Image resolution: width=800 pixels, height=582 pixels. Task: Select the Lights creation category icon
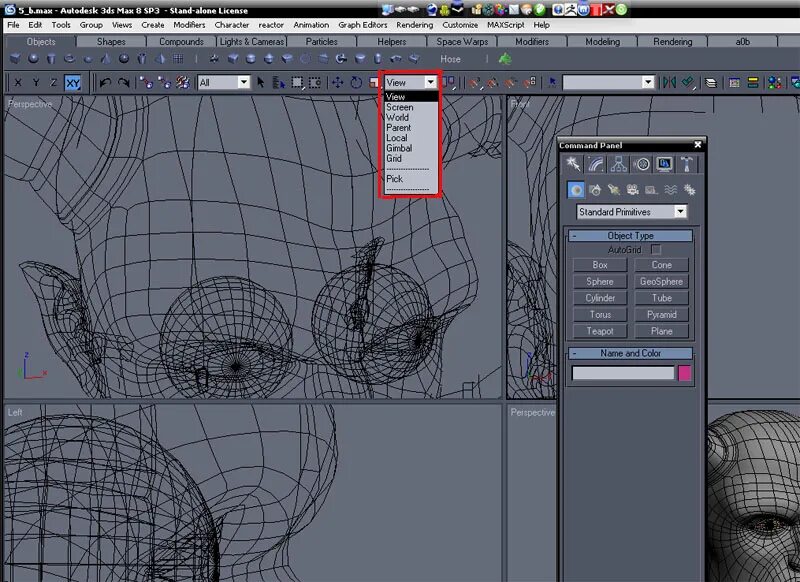[613, 189]
